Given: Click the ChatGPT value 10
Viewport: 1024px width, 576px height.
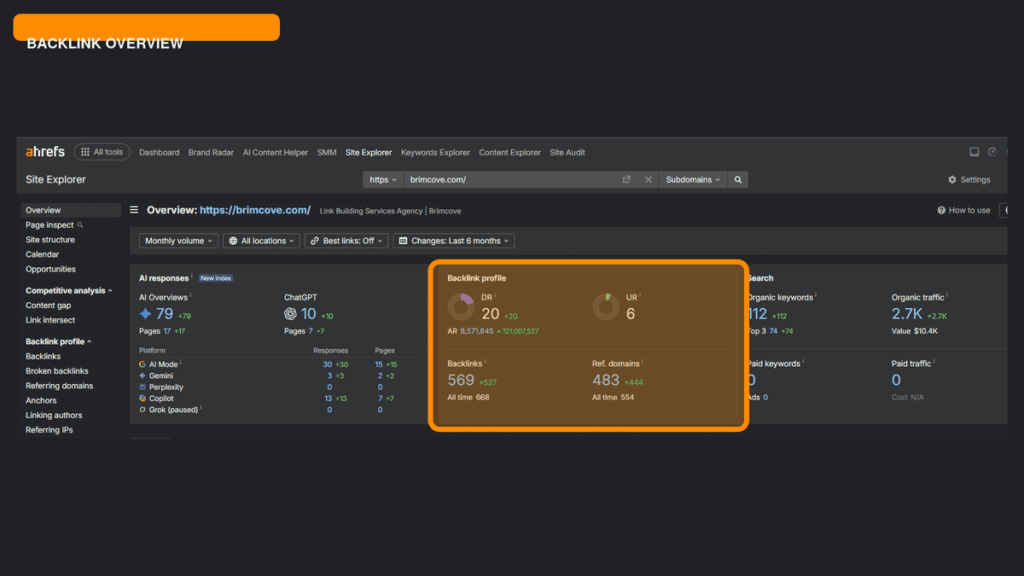Looking at the screenshot, I should coord(308,314).
